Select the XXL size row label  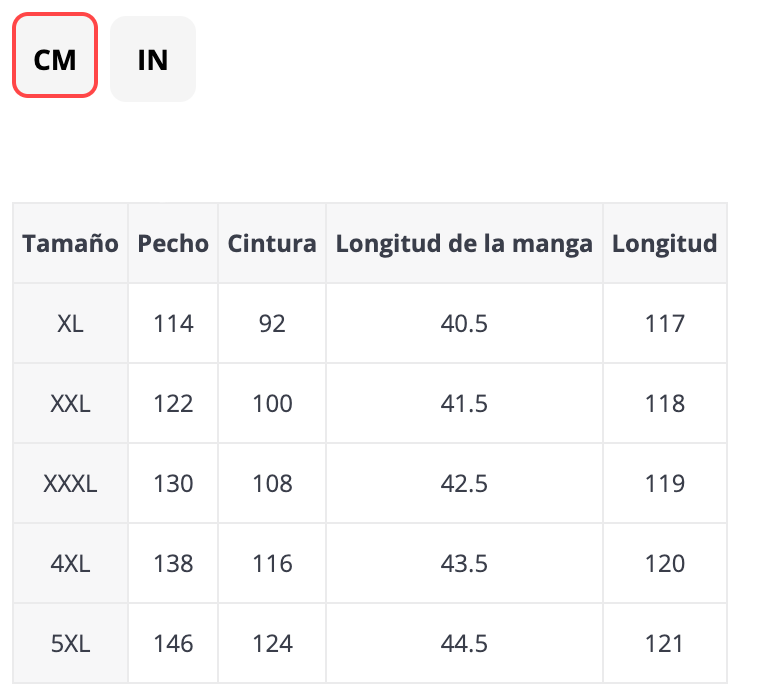[70, 404]
